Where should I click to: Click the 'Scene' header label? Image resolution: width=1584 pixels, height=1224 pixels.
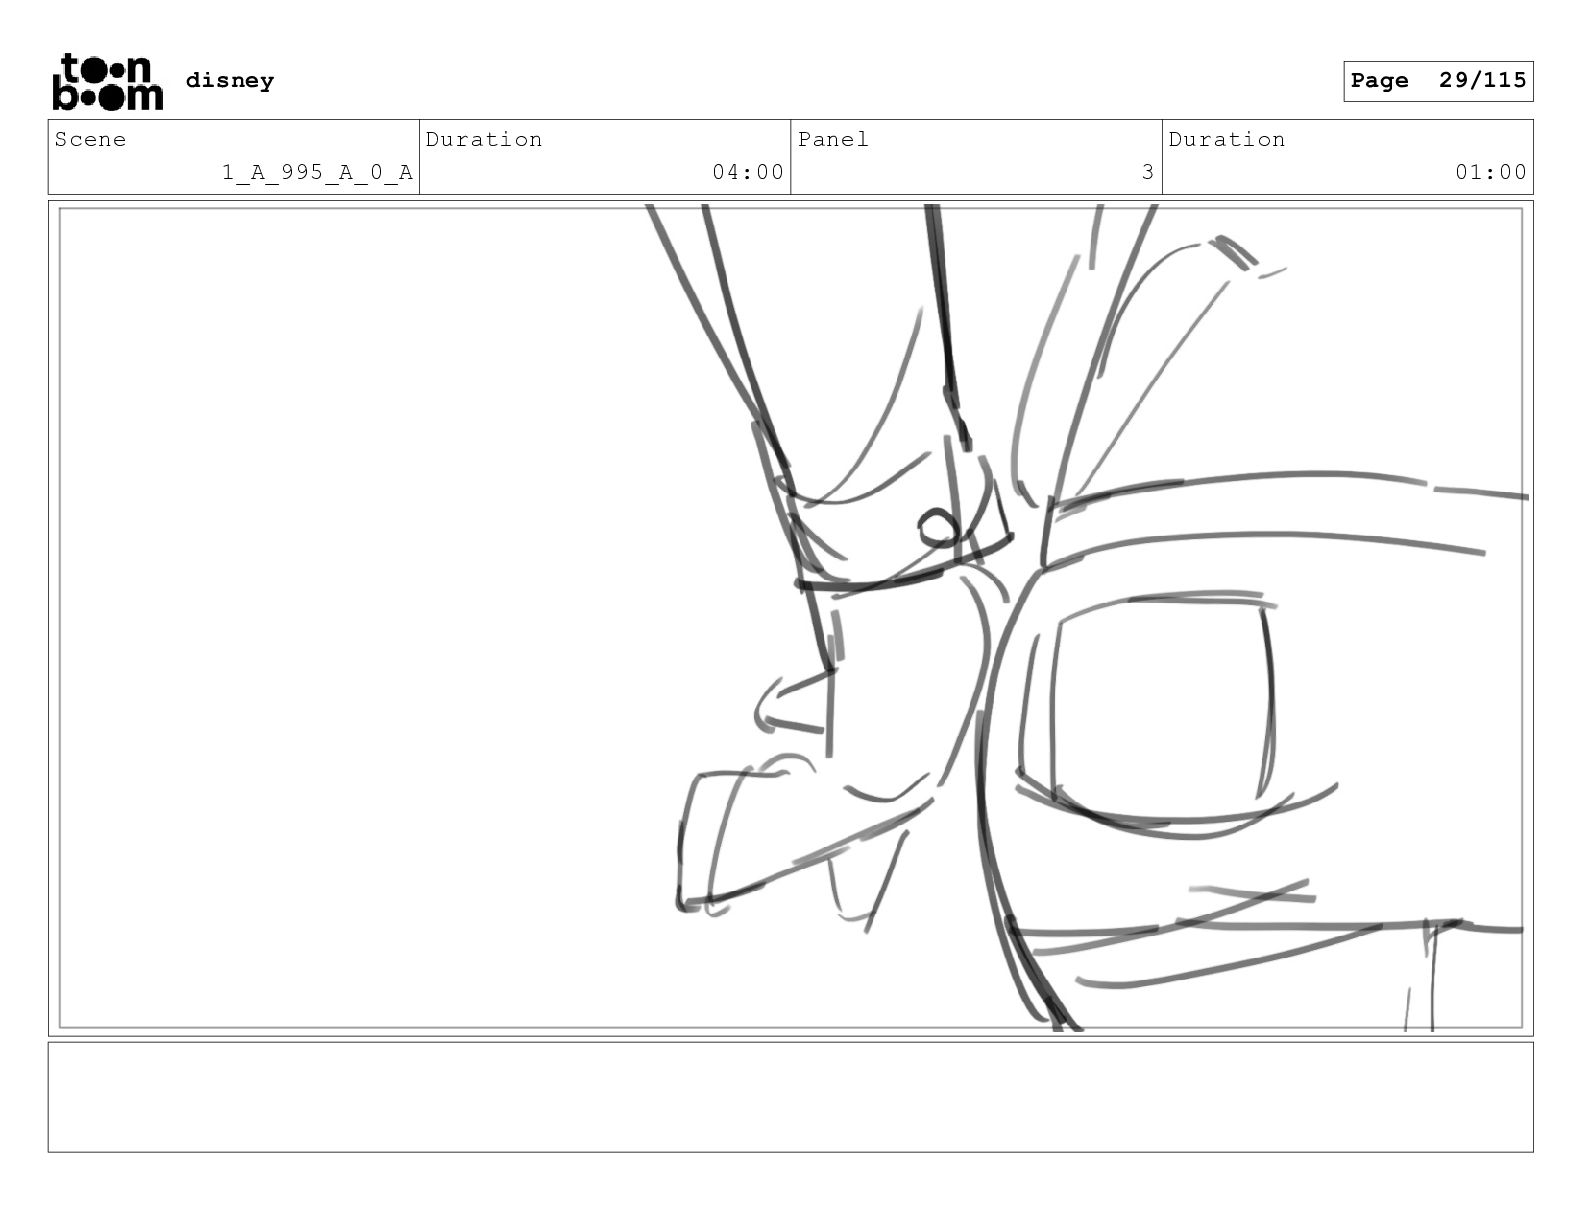point(91,139)
